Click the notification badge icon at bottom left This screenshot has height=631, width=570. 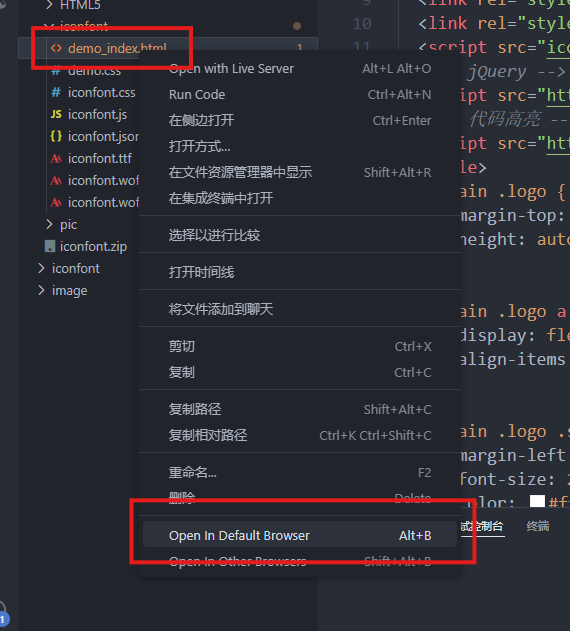(4, 619)
